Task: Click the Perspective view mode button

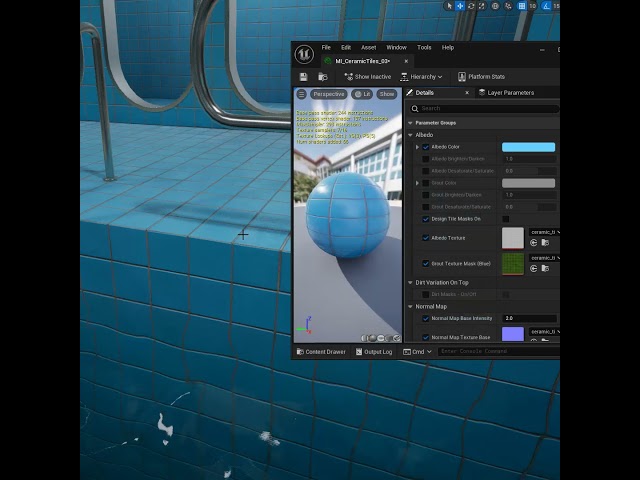Action: click(329, 94)
